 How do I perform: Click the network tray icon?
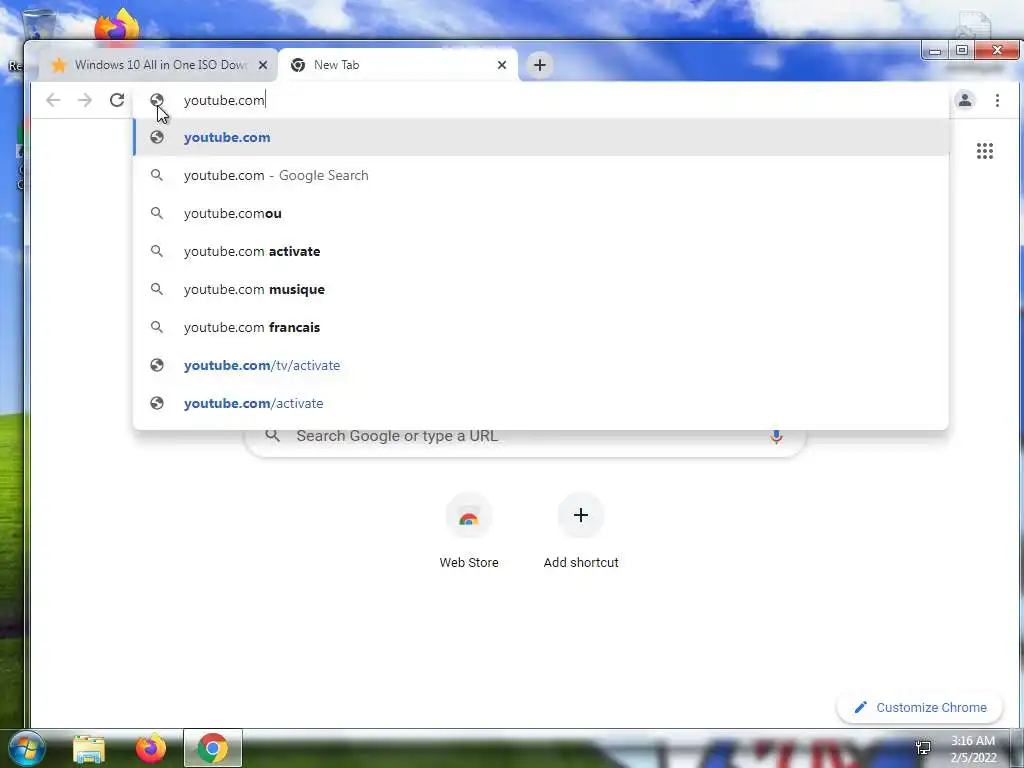pos(923,748)
